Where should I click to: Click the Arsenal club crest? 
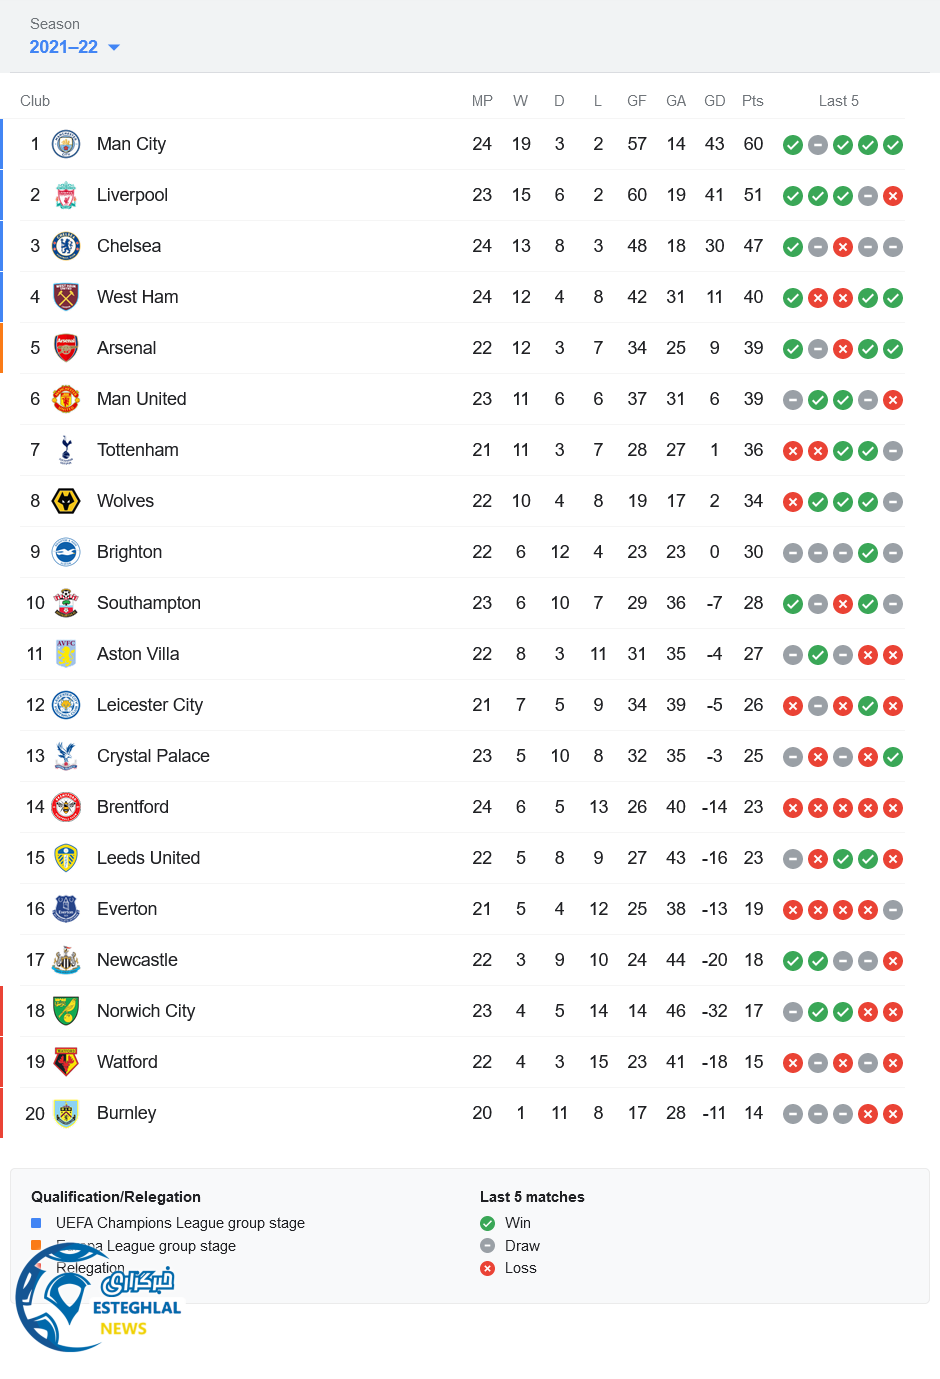pos(66,348)
